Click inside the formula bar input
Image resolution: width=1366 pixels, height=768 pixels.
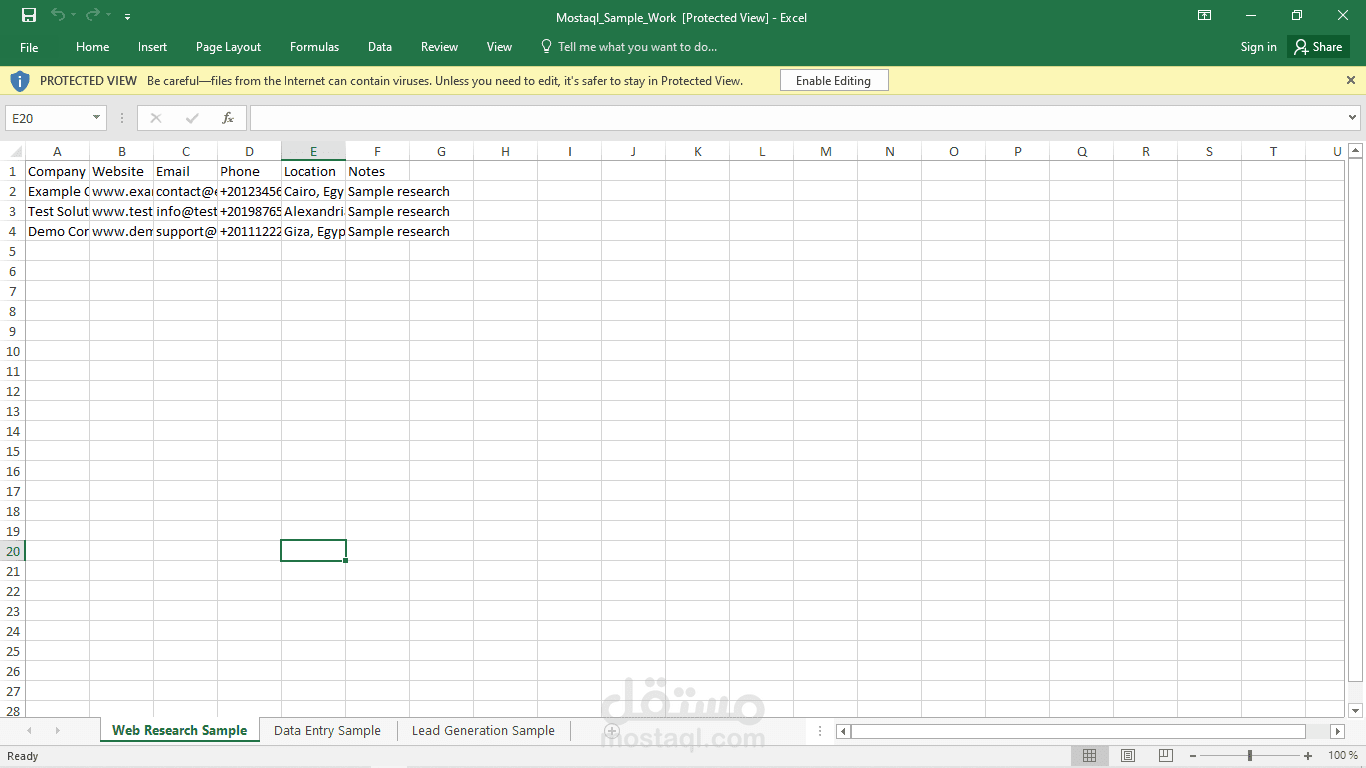pyautogui.click(x=797, y=118)
